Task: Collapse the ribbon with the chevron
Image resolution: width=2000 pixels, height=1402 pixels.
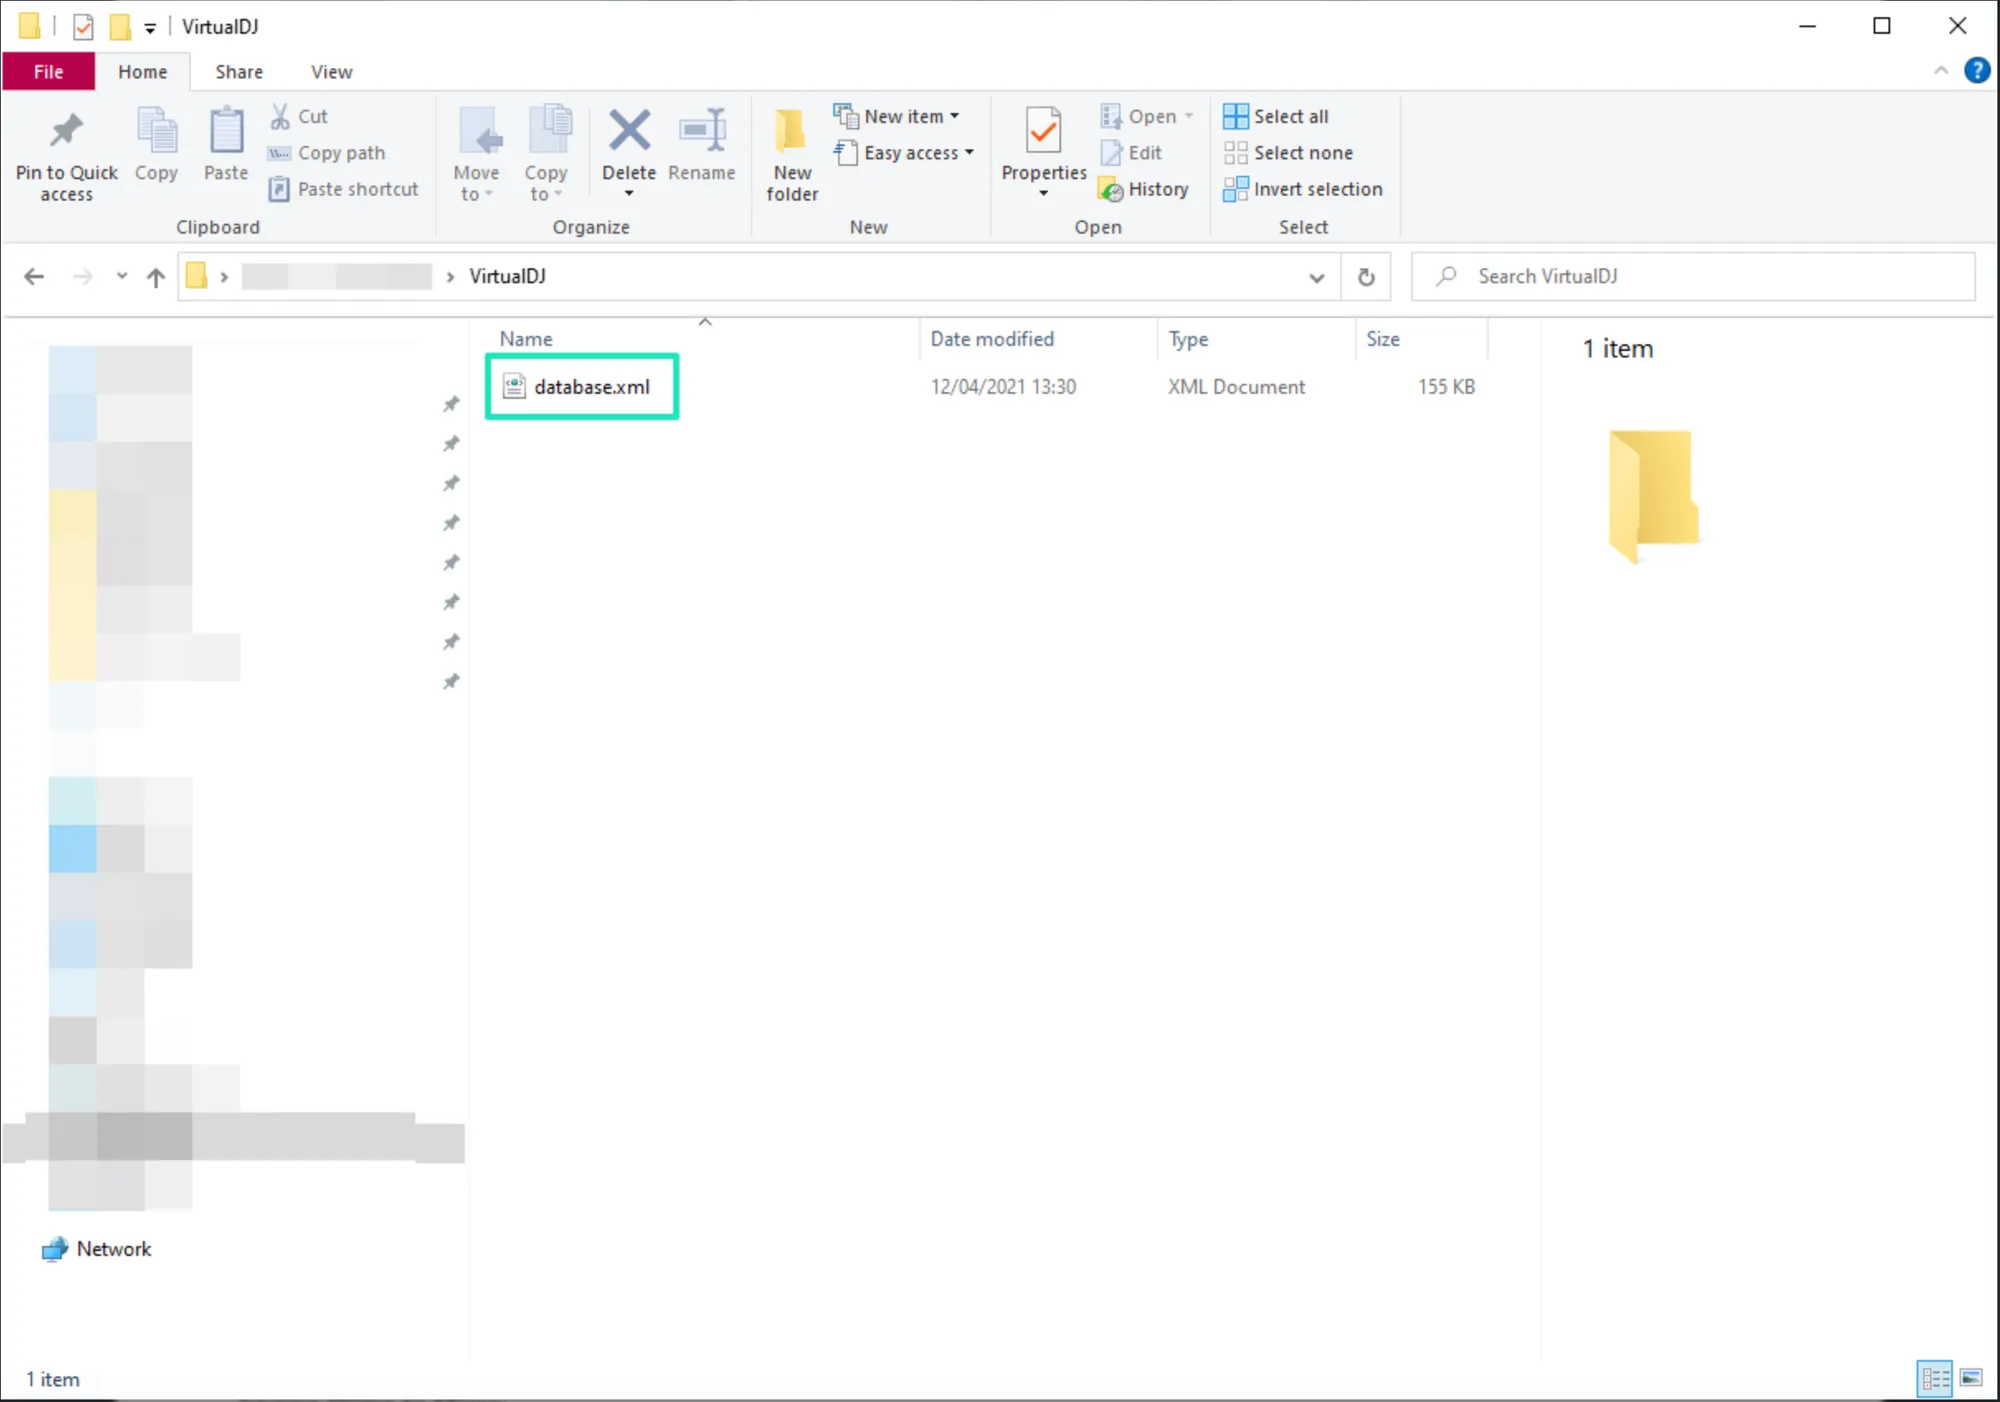Action: click(1940, 71)
